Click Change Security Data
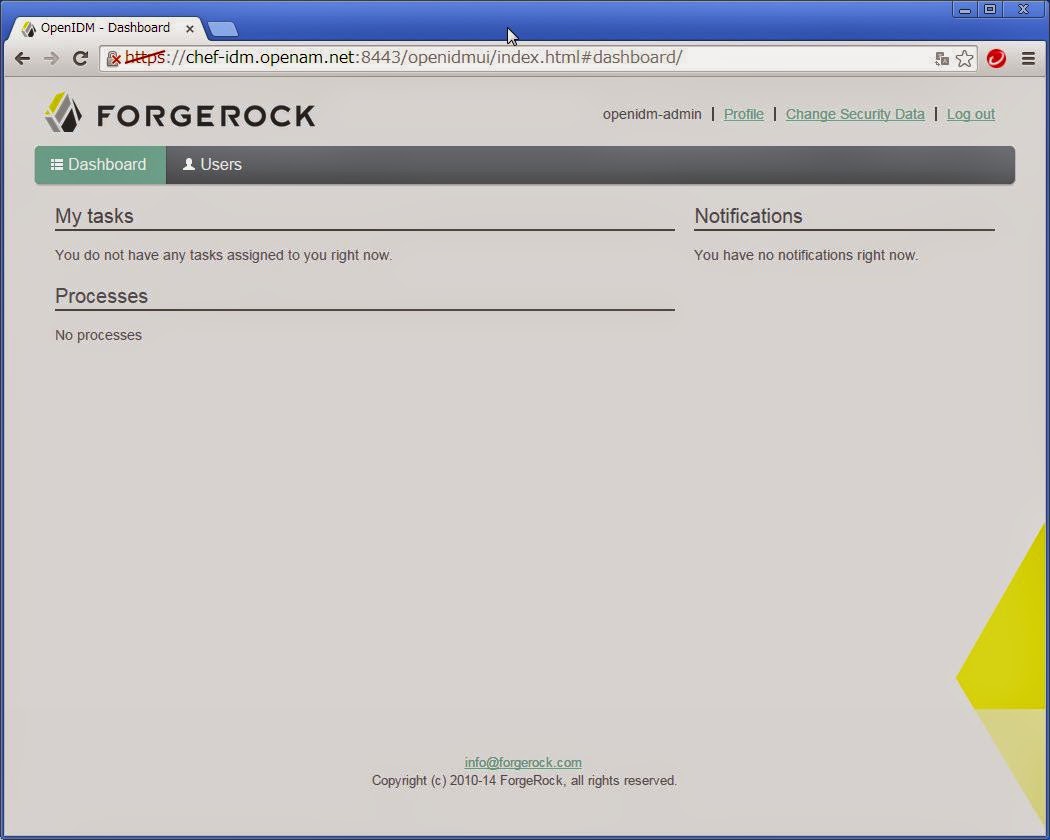This screenshot has width=1050, height=840. [x=855, y=114]
